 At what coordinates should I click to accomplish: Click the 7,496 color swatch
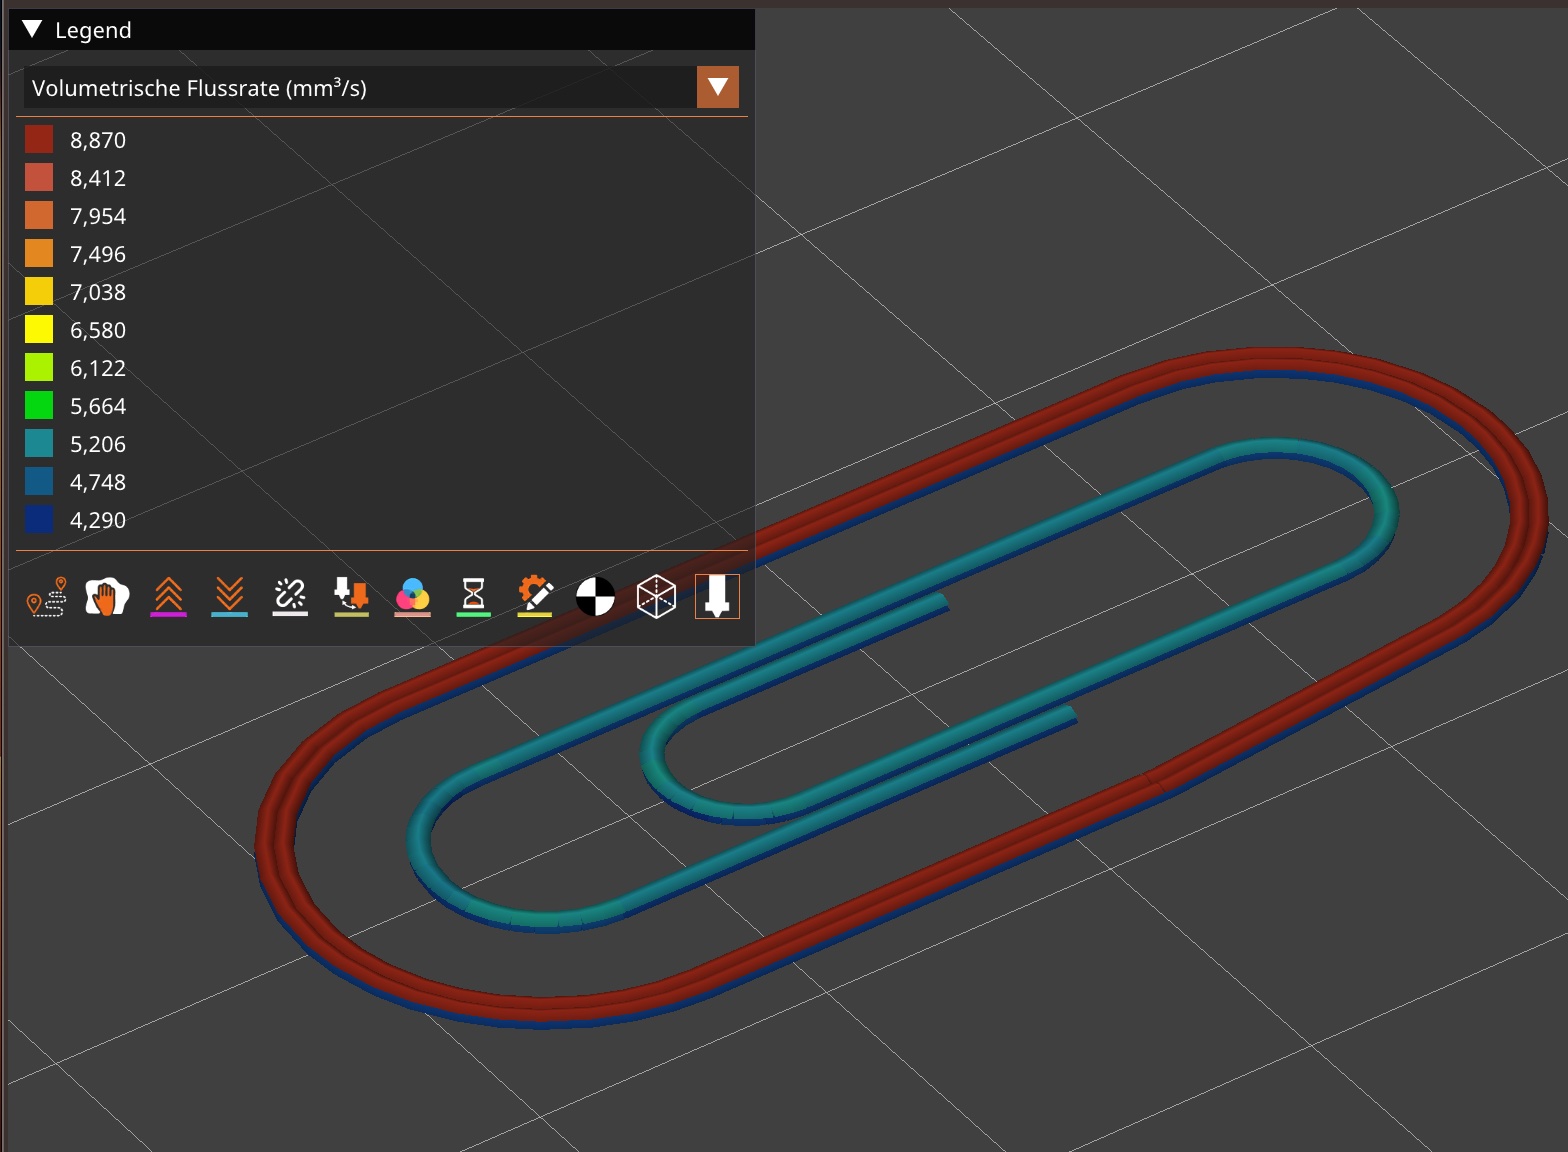(39, 253)
